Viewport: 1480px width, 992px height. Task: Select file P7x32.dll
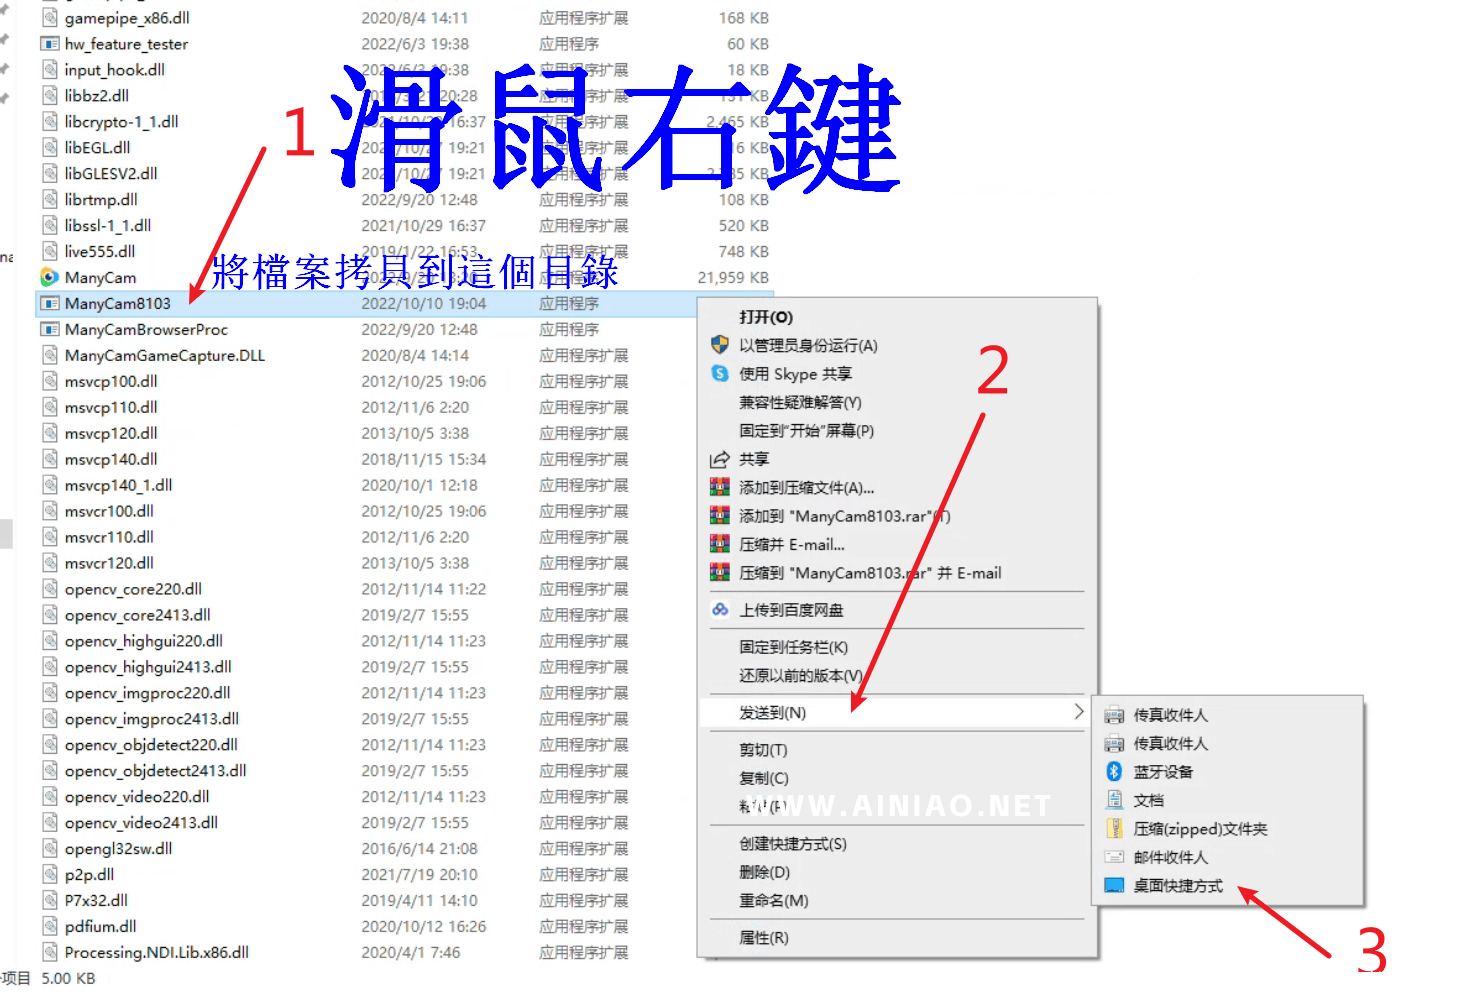click(x=96, y=900)
